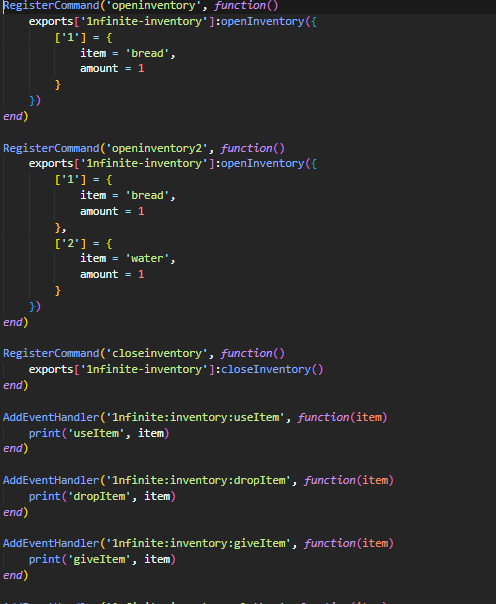Click the '1nfinite:inventory:giveItem' event name
The height and width of the screenshot is (604, 496).
point(198,543)
